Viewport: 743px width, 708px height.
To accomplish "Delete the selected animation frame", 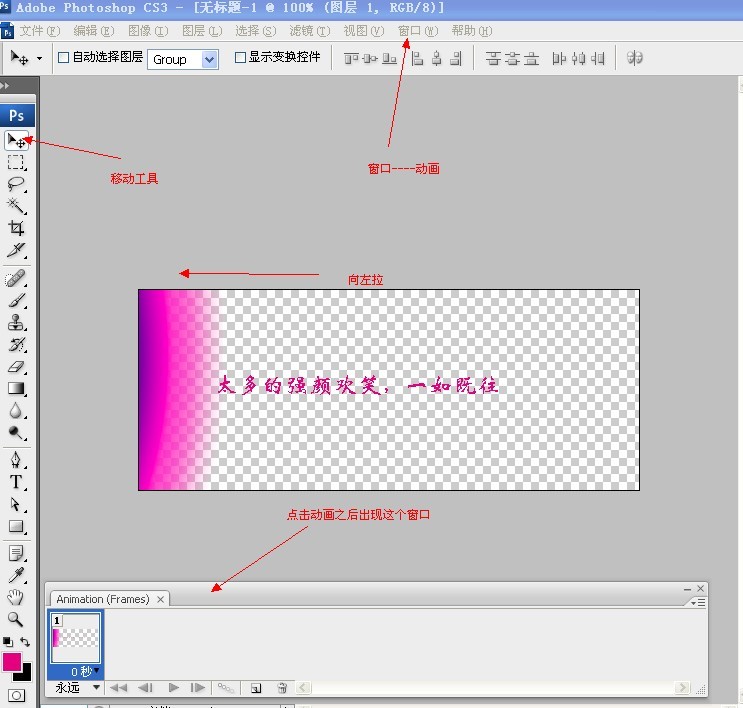I will tap(282, 688).
